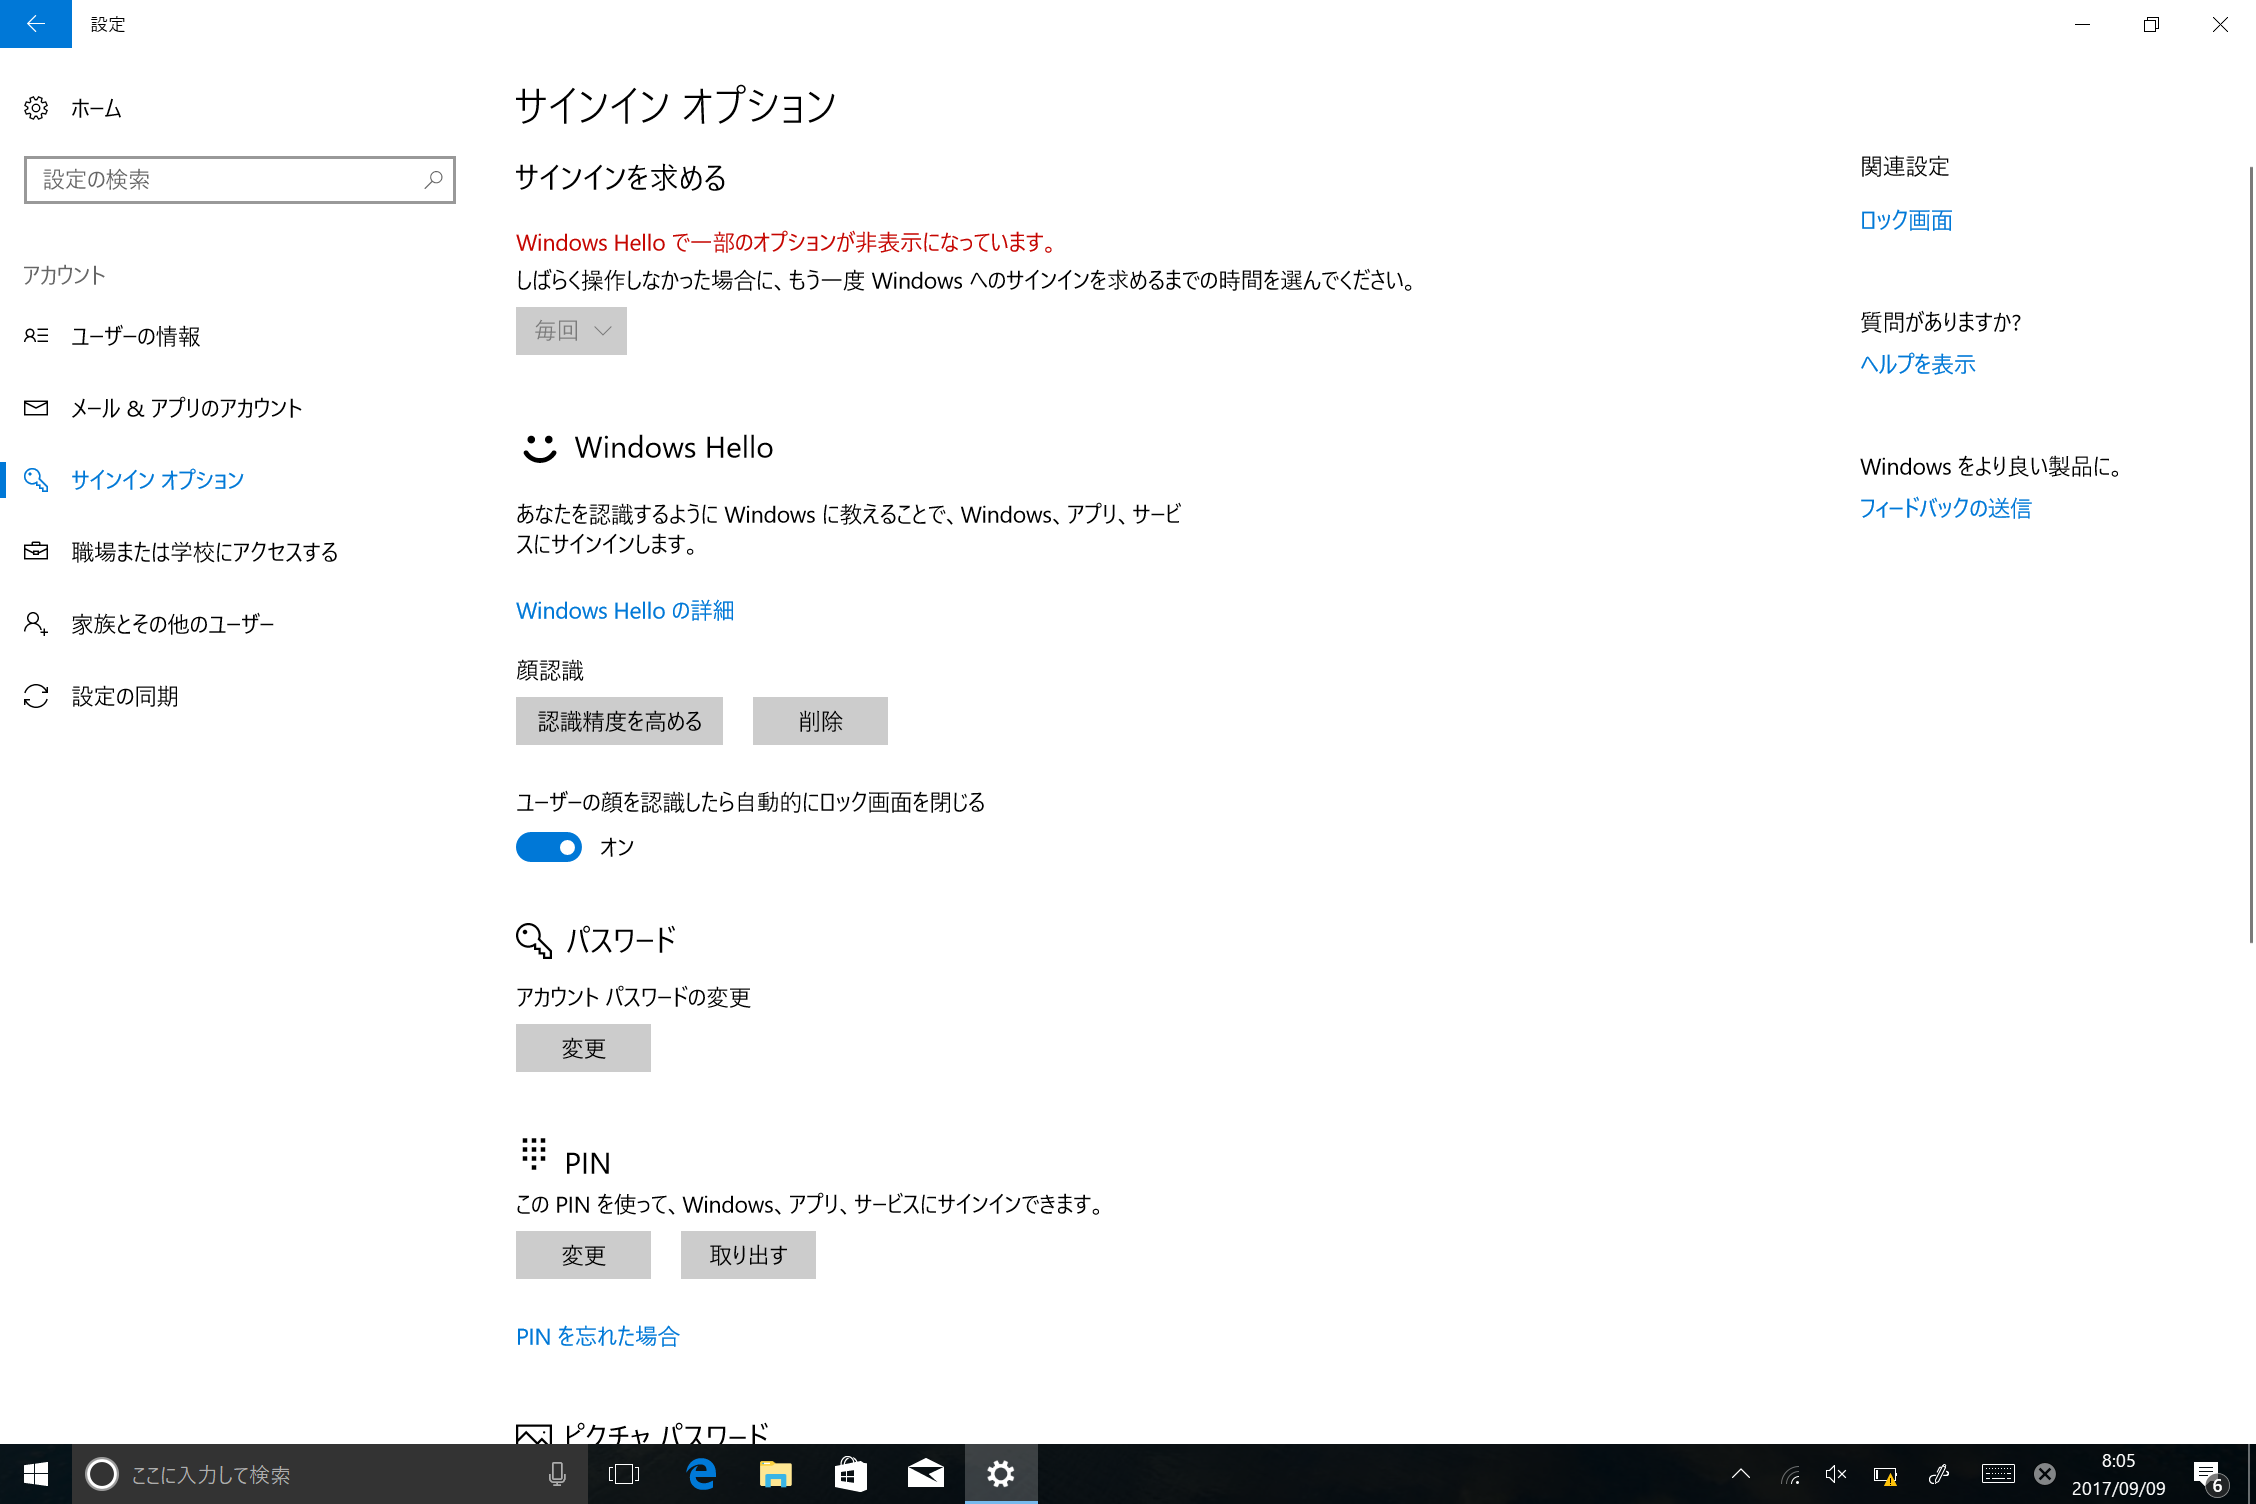This screenshot has width=2256, height=1504.
Task: Select the 設定の同期 sync icon
Action: point(36,696)
